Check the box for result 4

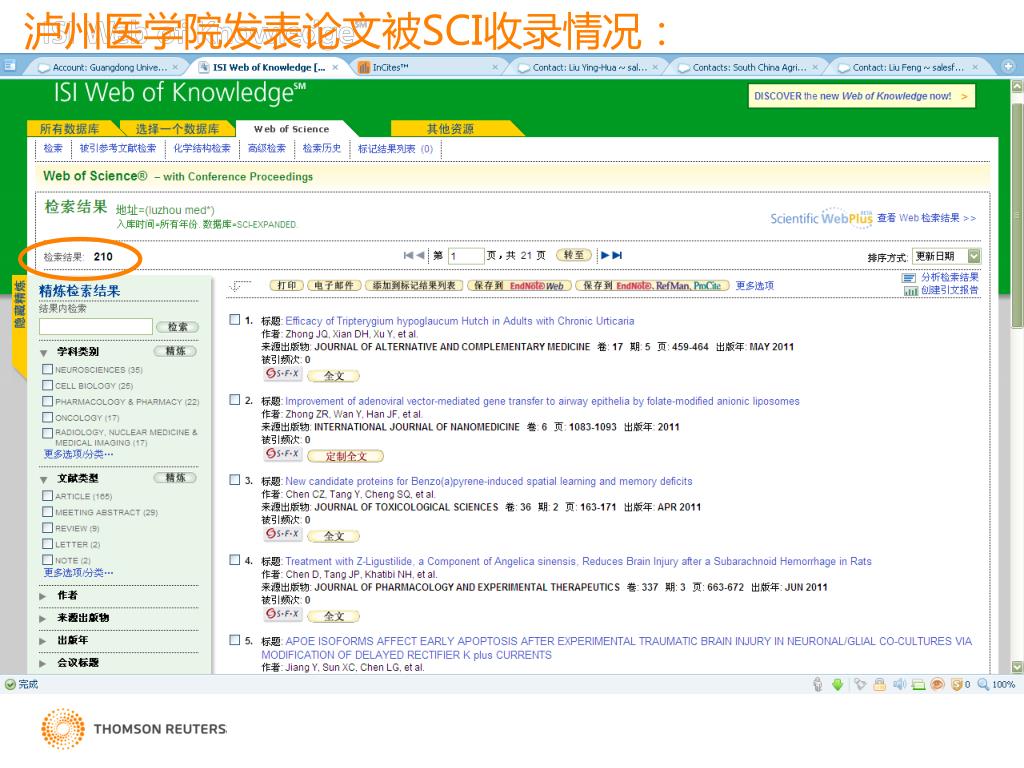[235, 560]
